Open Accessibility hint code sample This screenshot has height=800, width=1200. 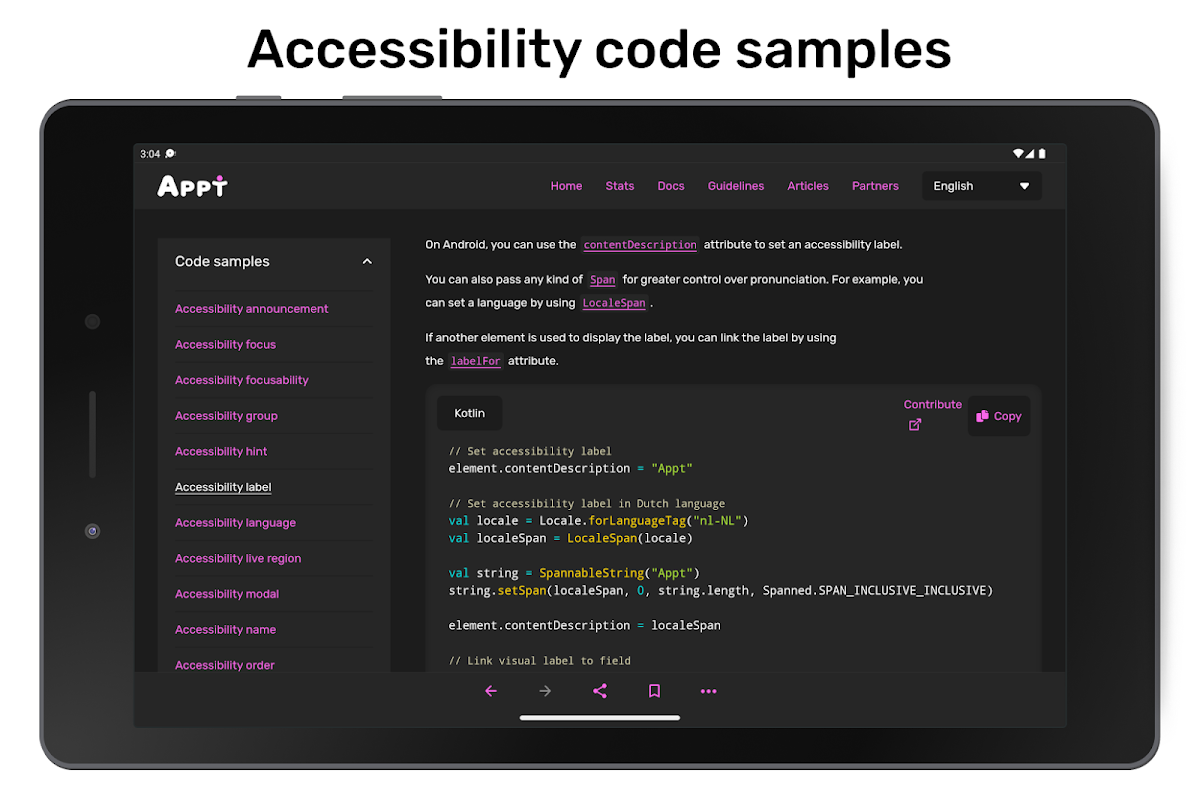tap(221, 452)
